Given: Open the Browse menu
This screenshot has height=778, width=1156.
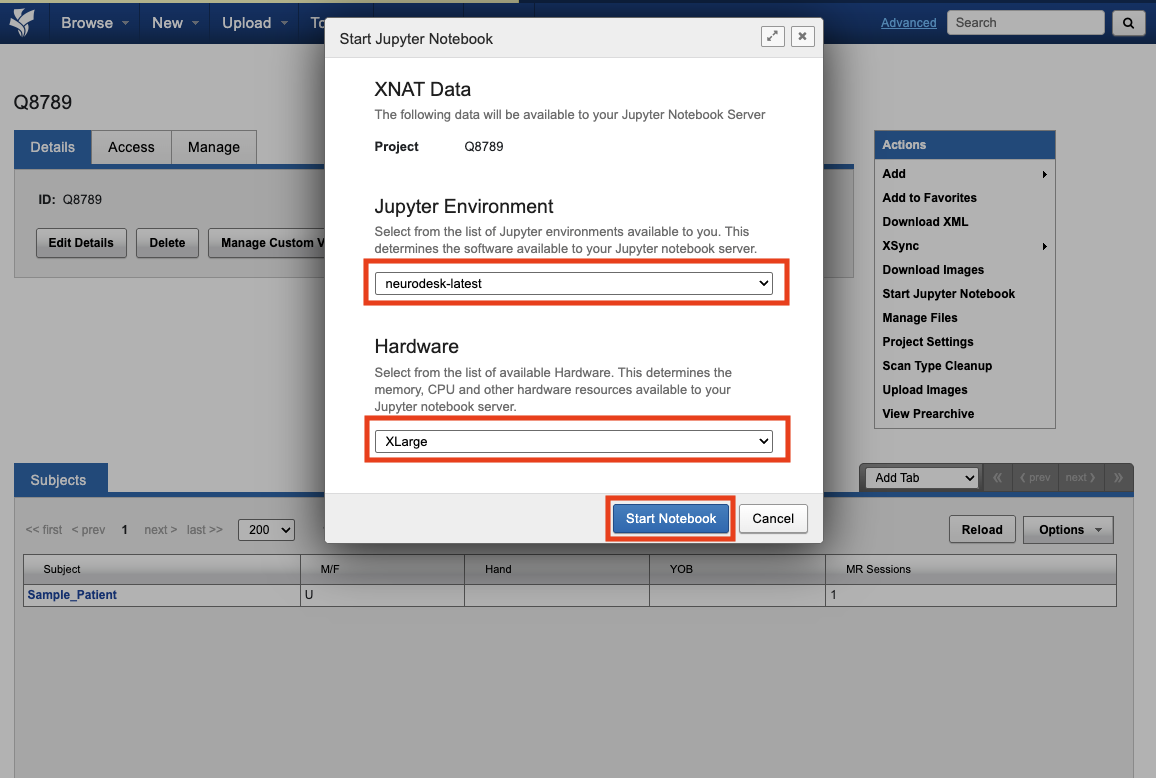Looking at the screenshot, I should pyautogui.click(x=94, y=22).
